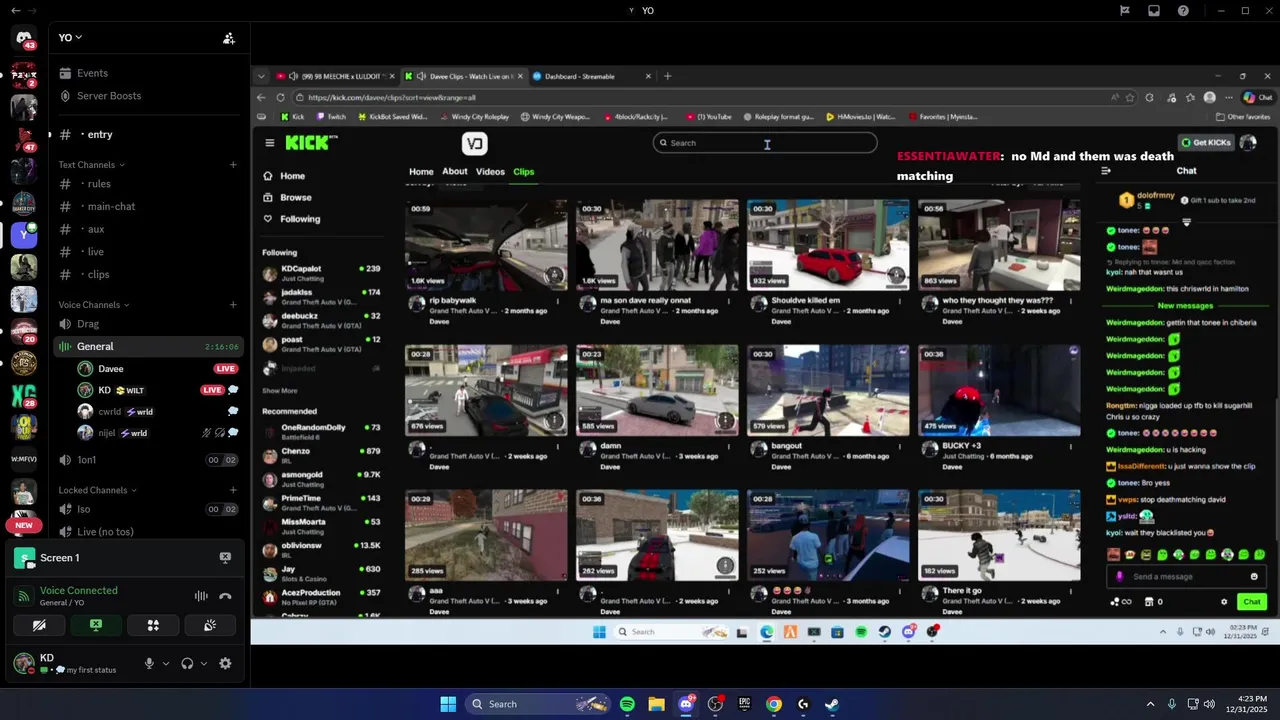This screenshot has height=720, width=1280.
Task: Join the Drag voice channel
Action: [148, 324]
